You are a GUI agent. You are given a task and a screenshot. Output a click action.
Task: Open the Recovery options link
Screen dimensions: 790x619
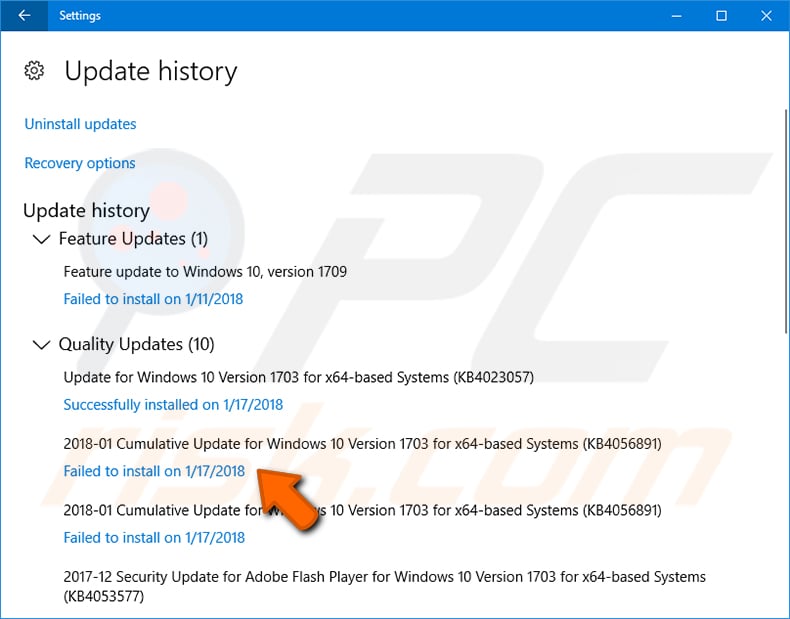click(x=80, y=163)
